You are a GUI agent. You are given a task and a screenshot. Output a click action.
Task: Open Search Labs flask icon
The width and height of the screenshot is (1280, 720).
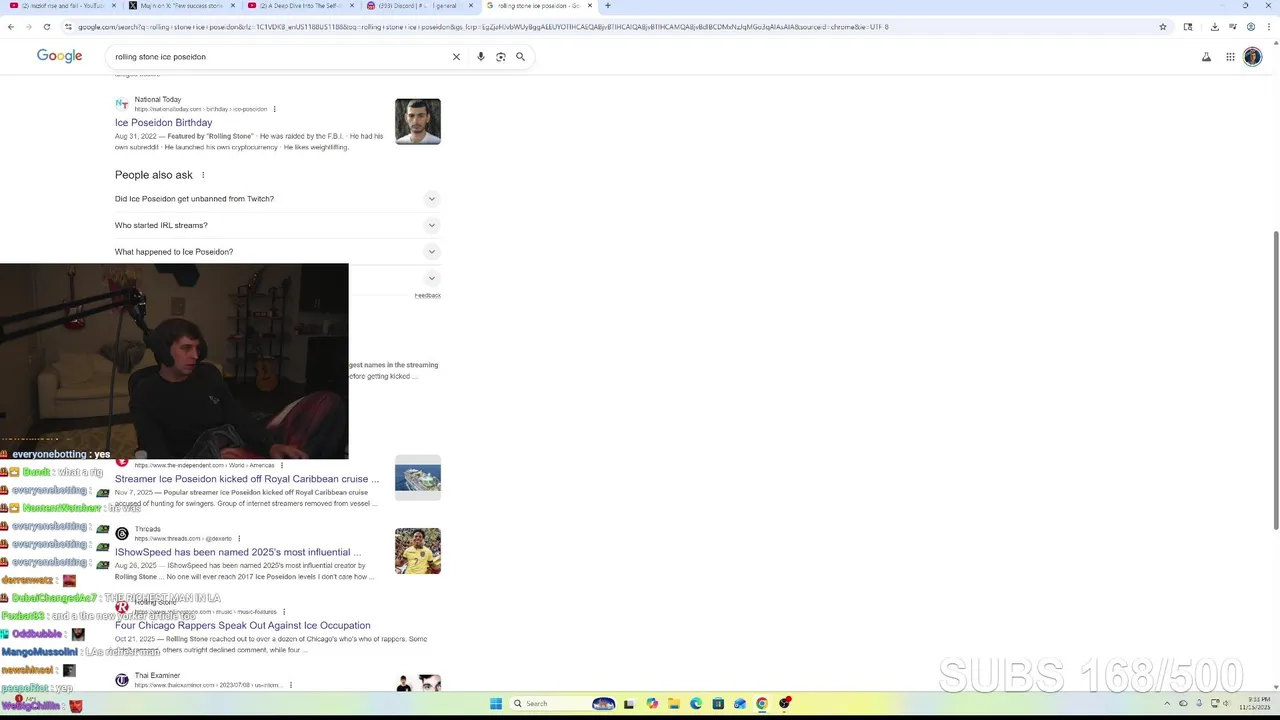coord(1206,57)
